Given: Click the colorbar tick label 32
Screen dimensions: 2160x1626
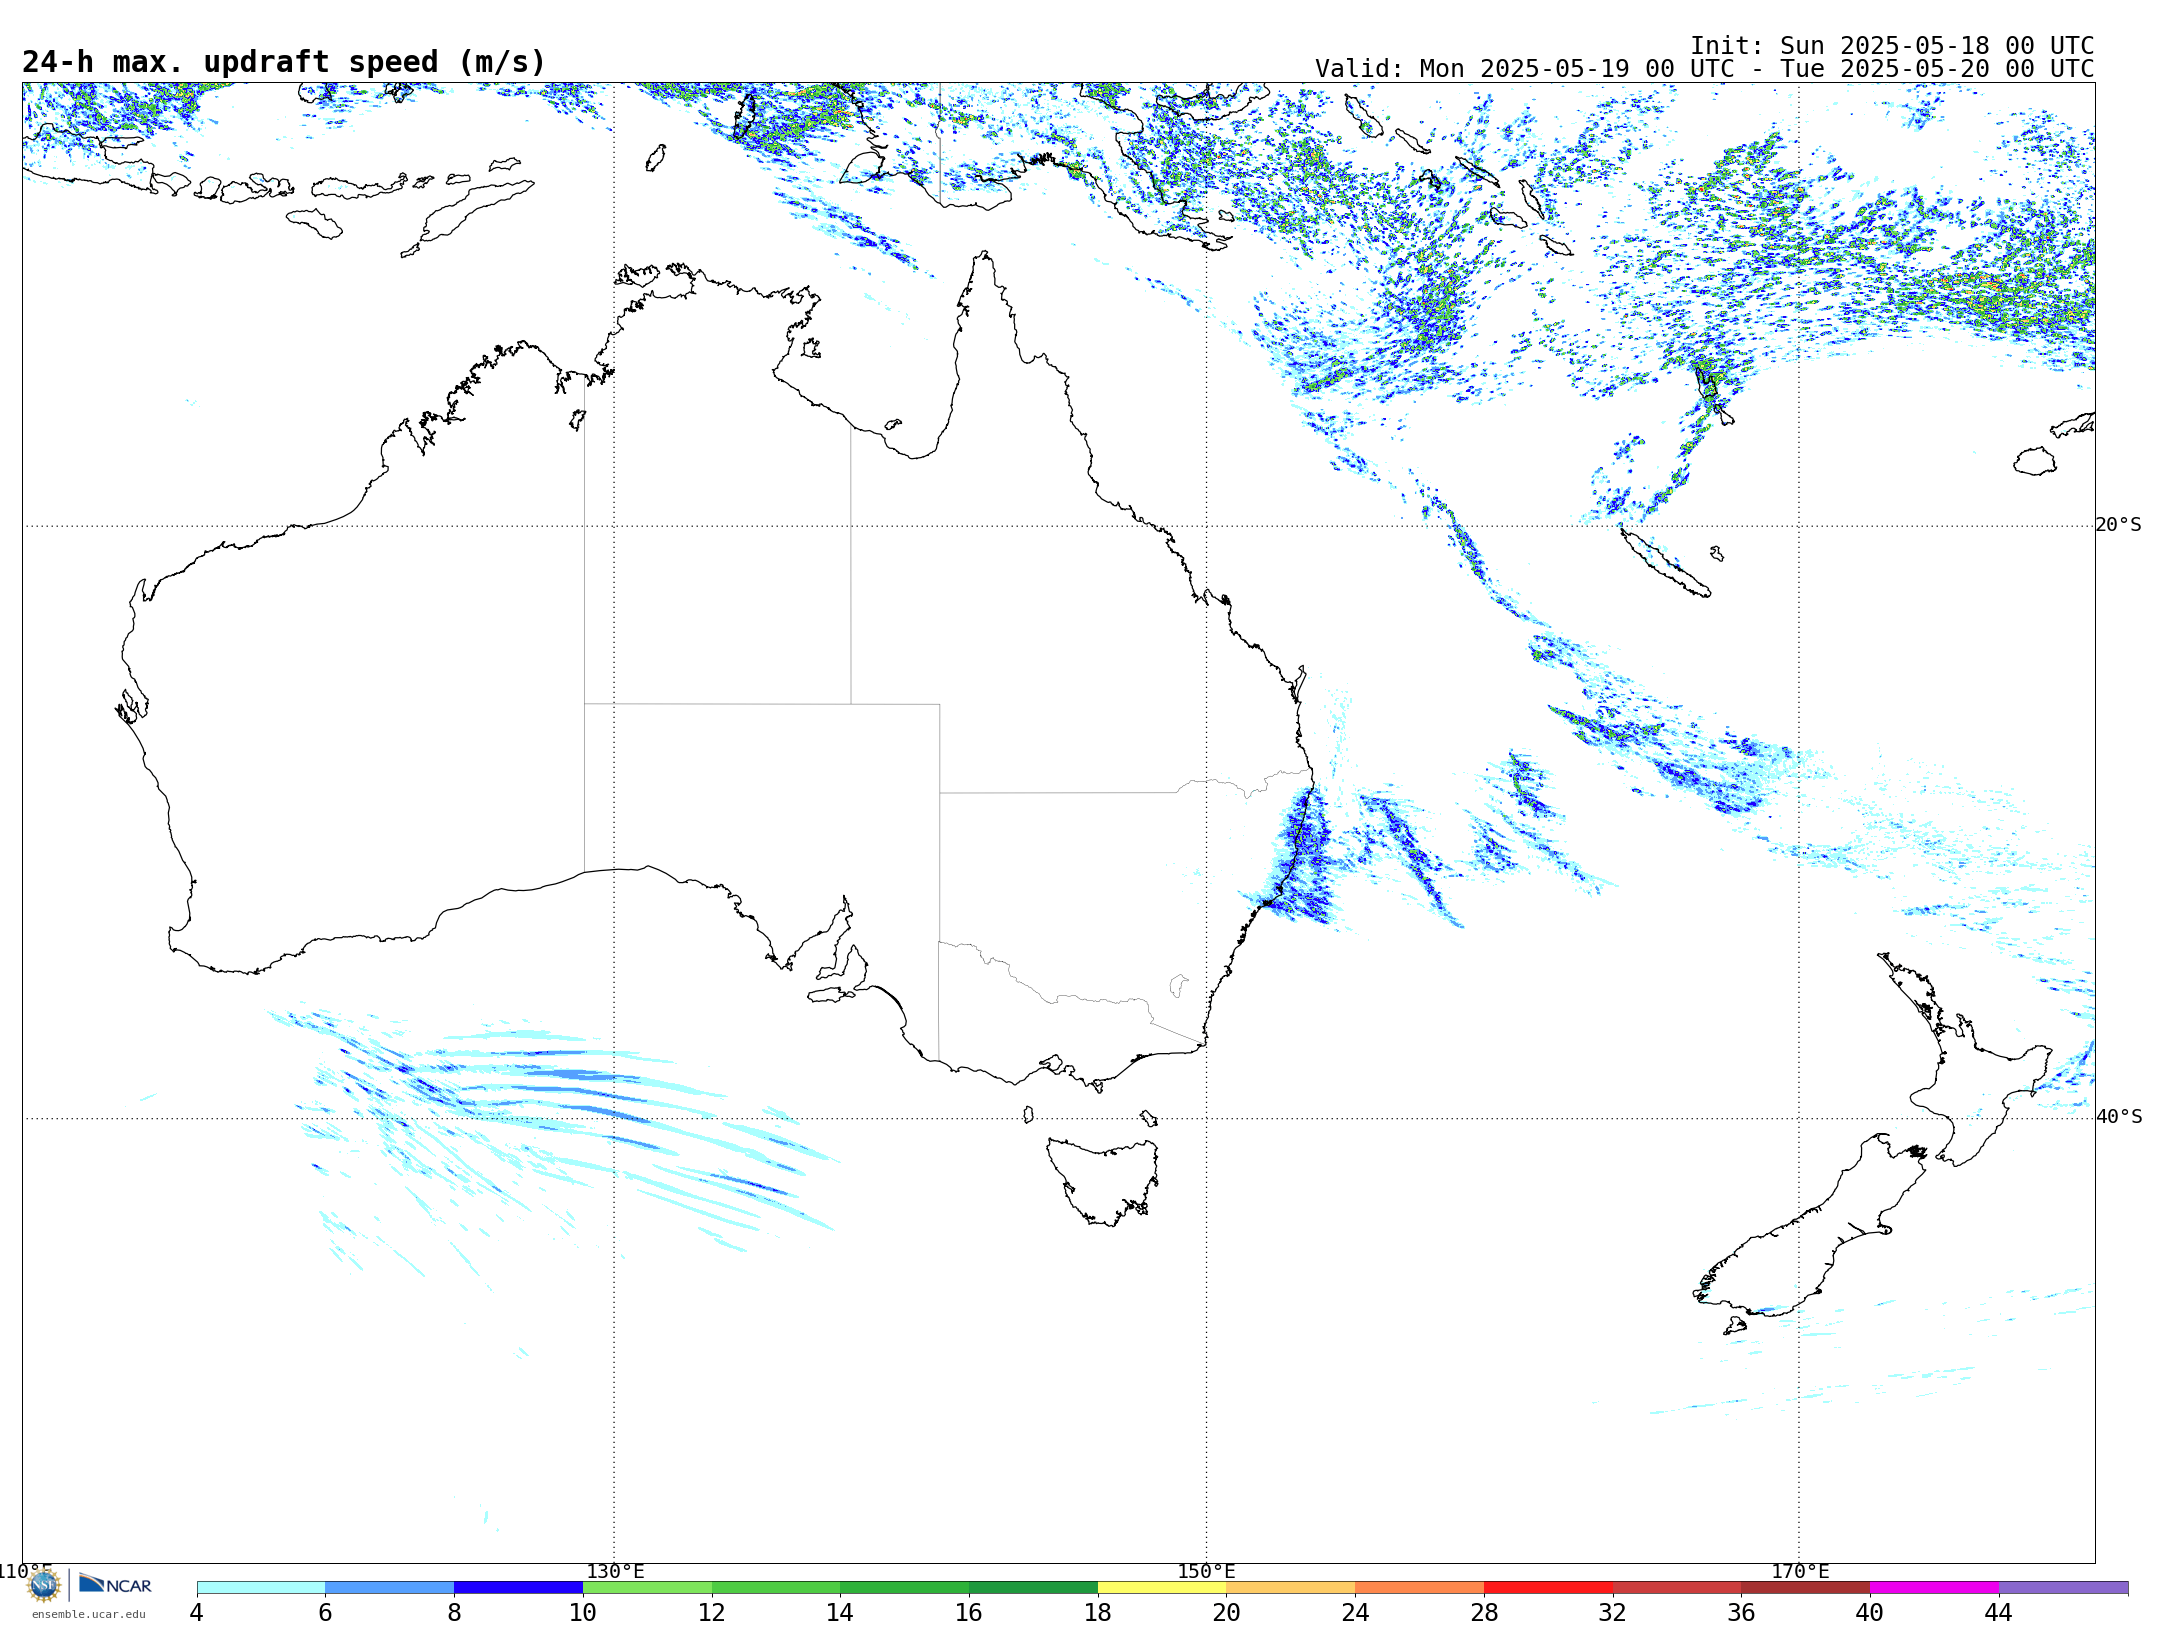Looking at the screenshot, I should click(1613, 1613).
